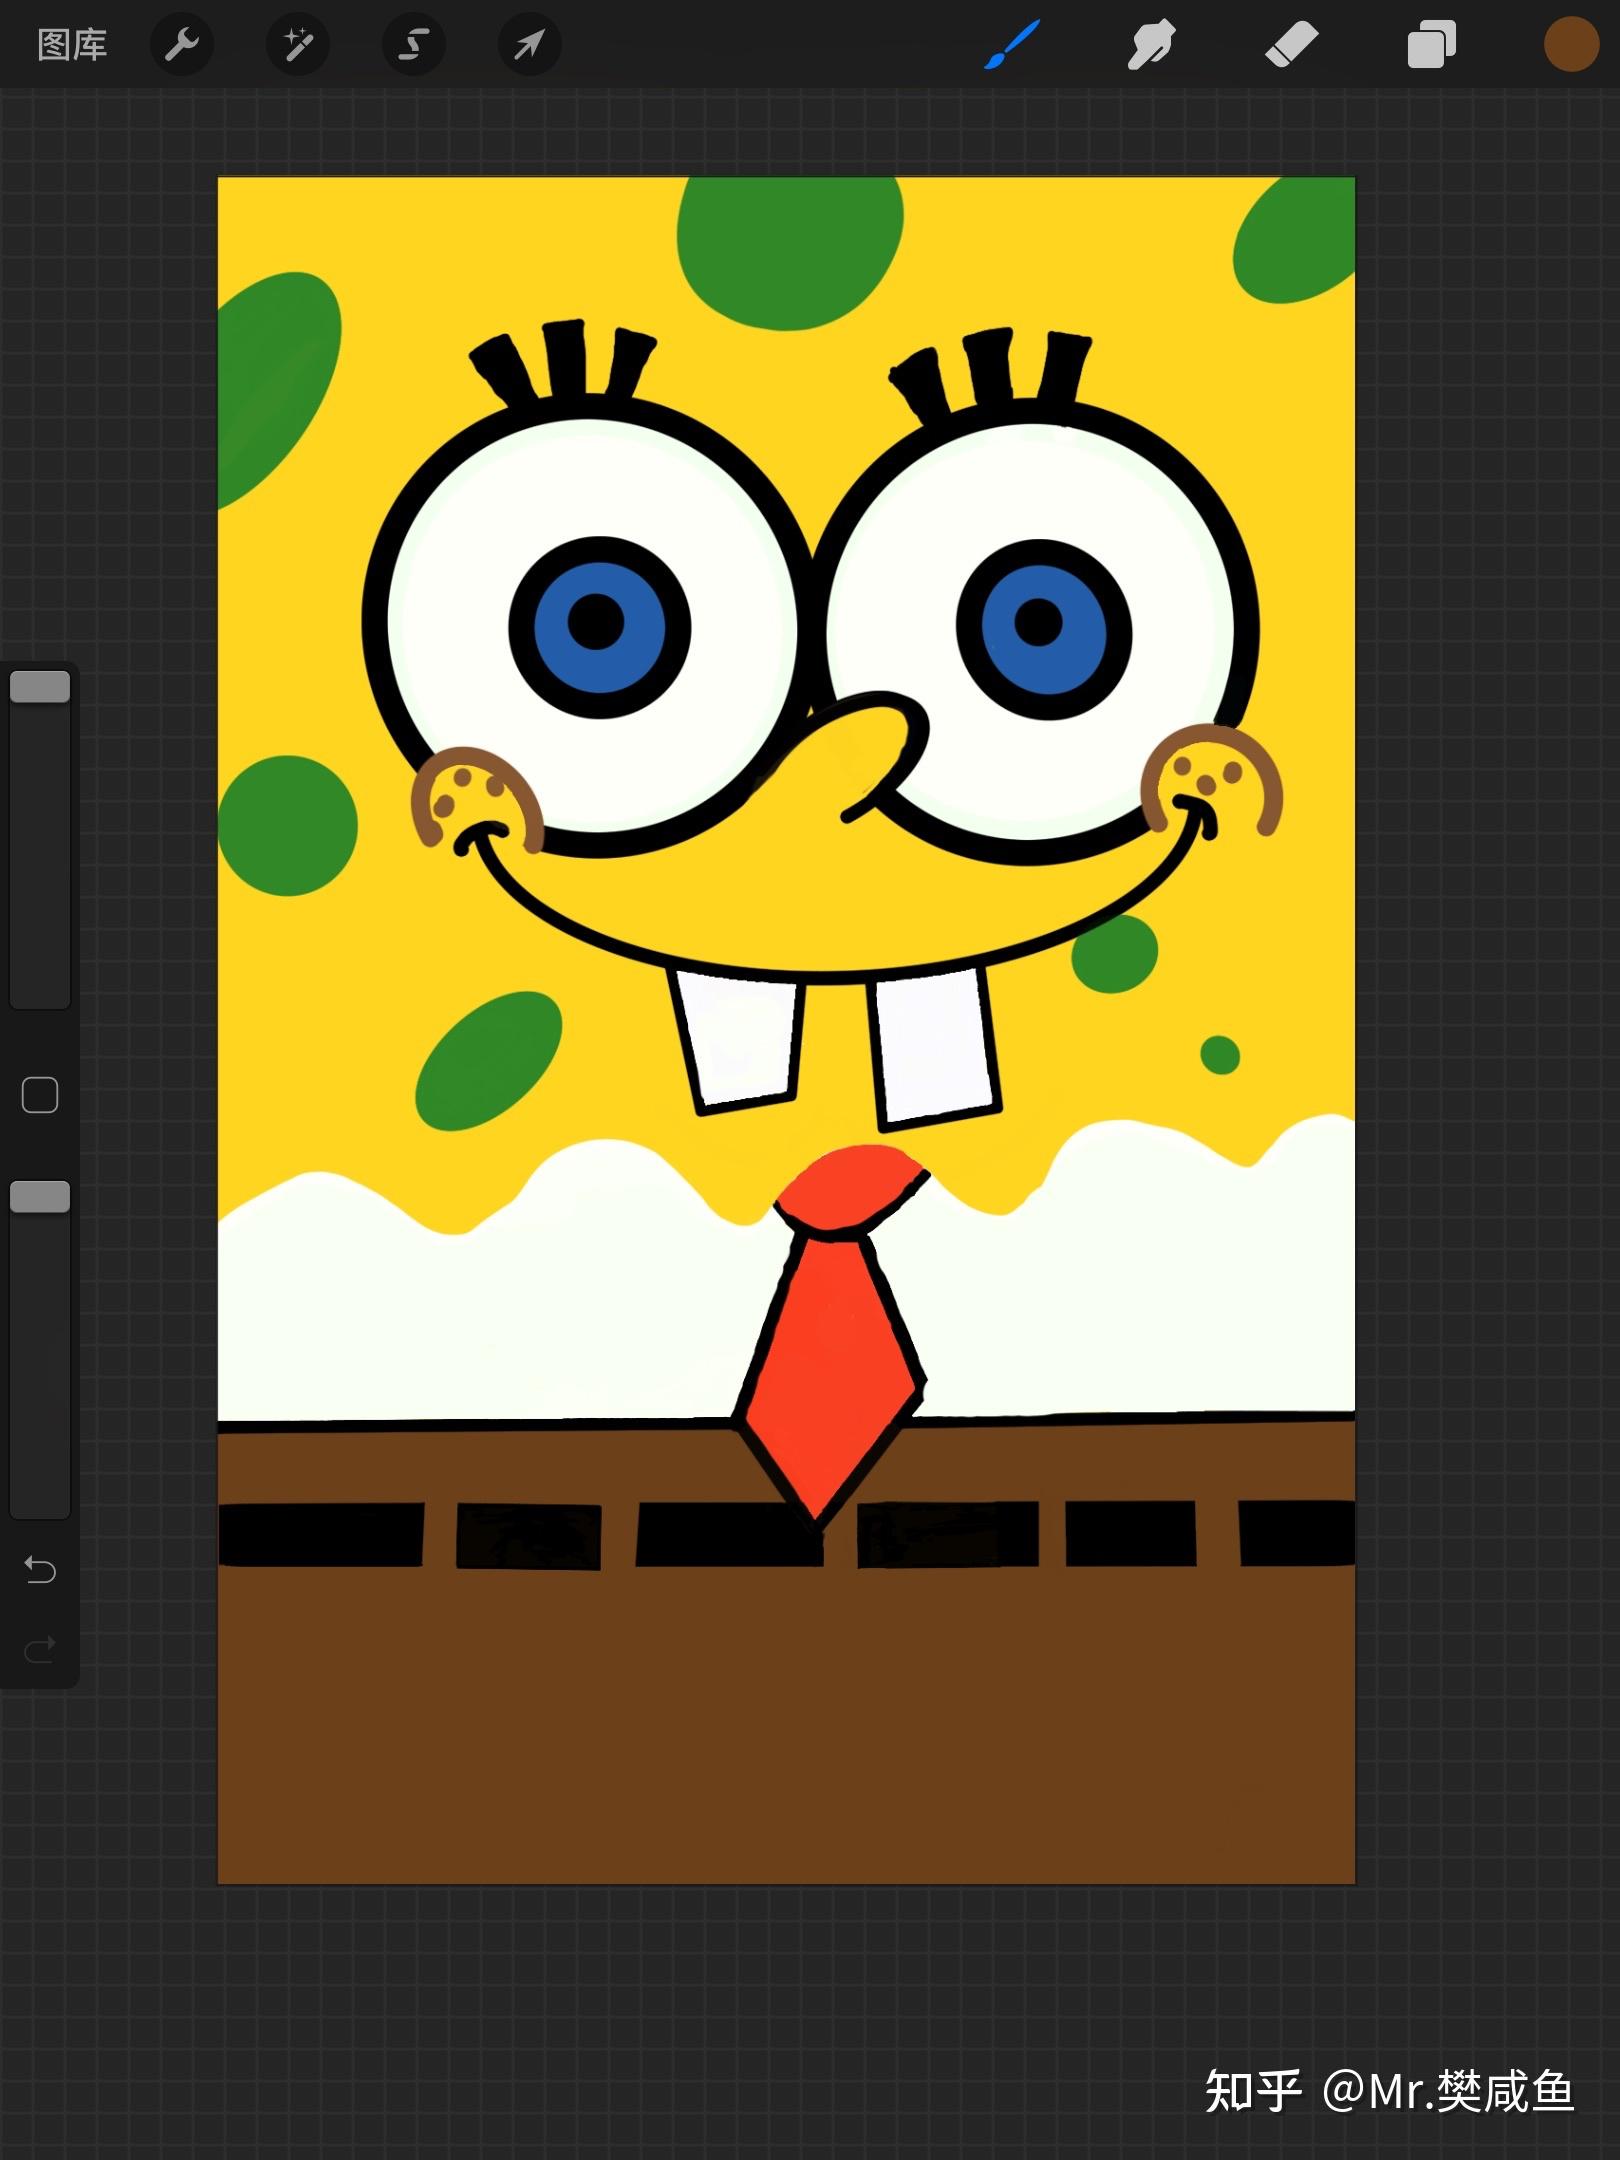Open the Layers panel
Viewport: 1620px width, 2160px height.
(1431, 45)
